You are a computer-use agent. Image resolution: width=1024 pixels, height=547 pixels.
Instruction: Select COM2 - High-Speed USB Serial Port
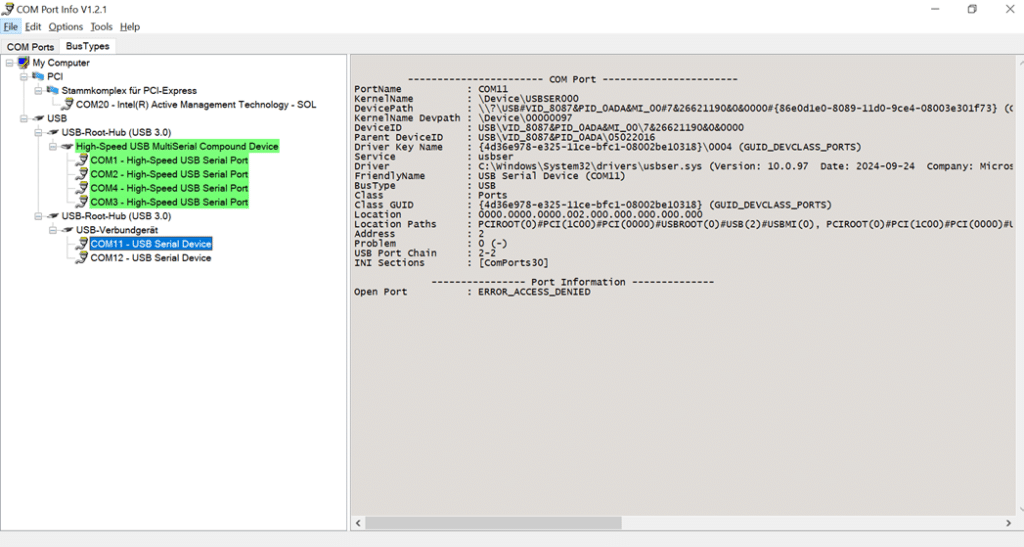169,174
